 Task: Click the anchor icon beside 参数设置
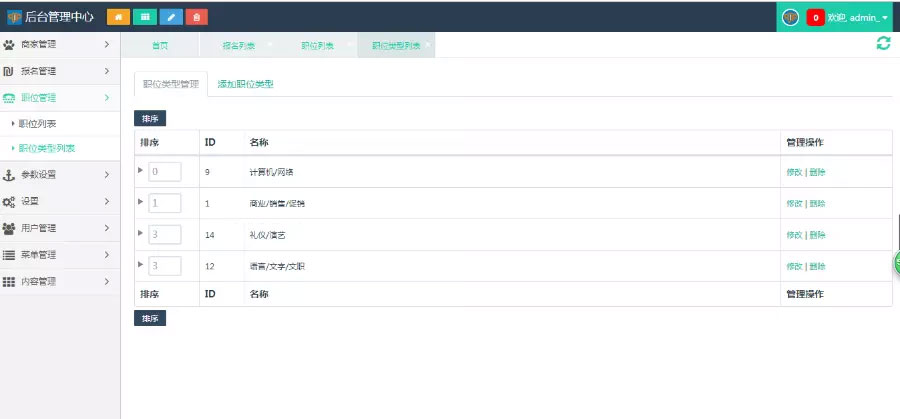coord(9,175)
